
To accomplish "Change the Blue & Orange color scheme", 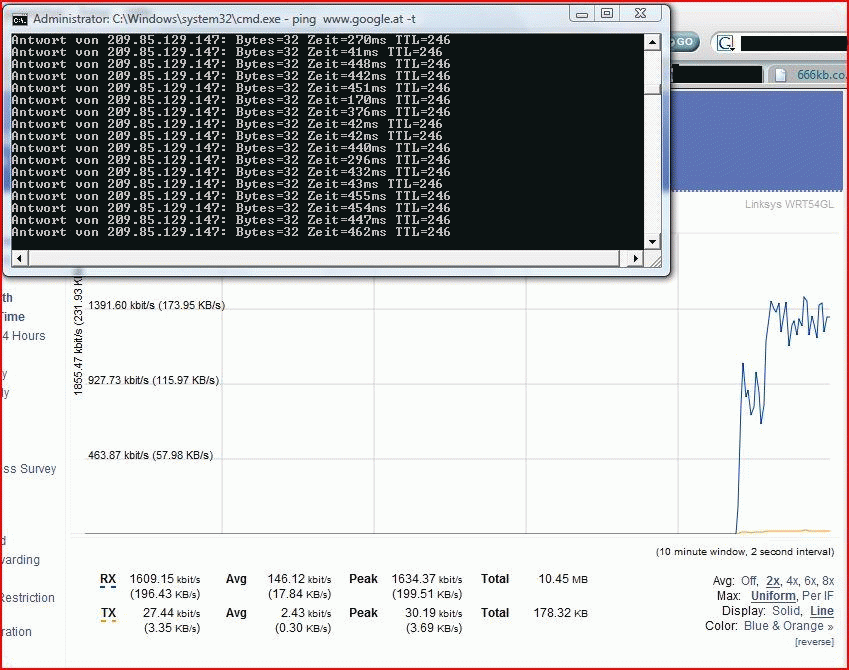I will (789, 626).
